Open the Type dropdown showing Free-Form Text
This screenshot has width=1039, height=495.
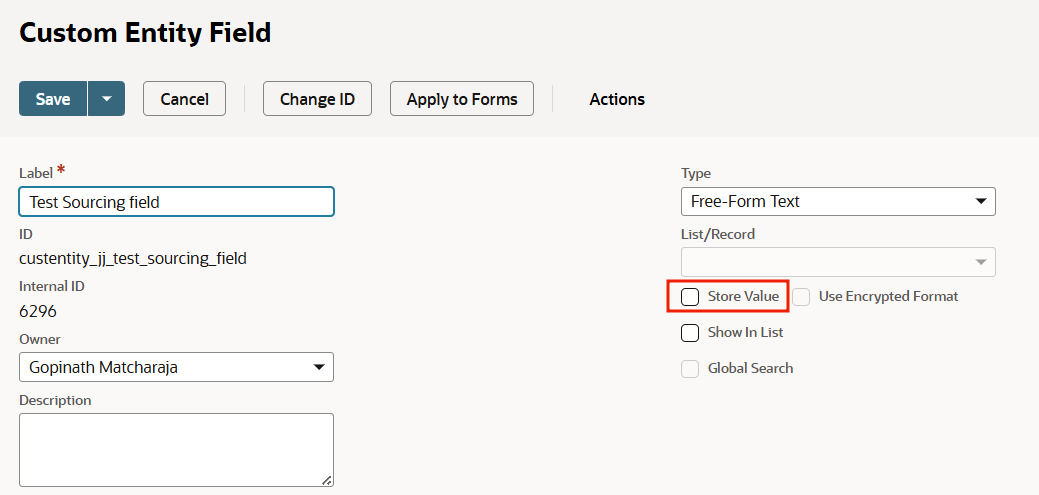tap(837, 202)
